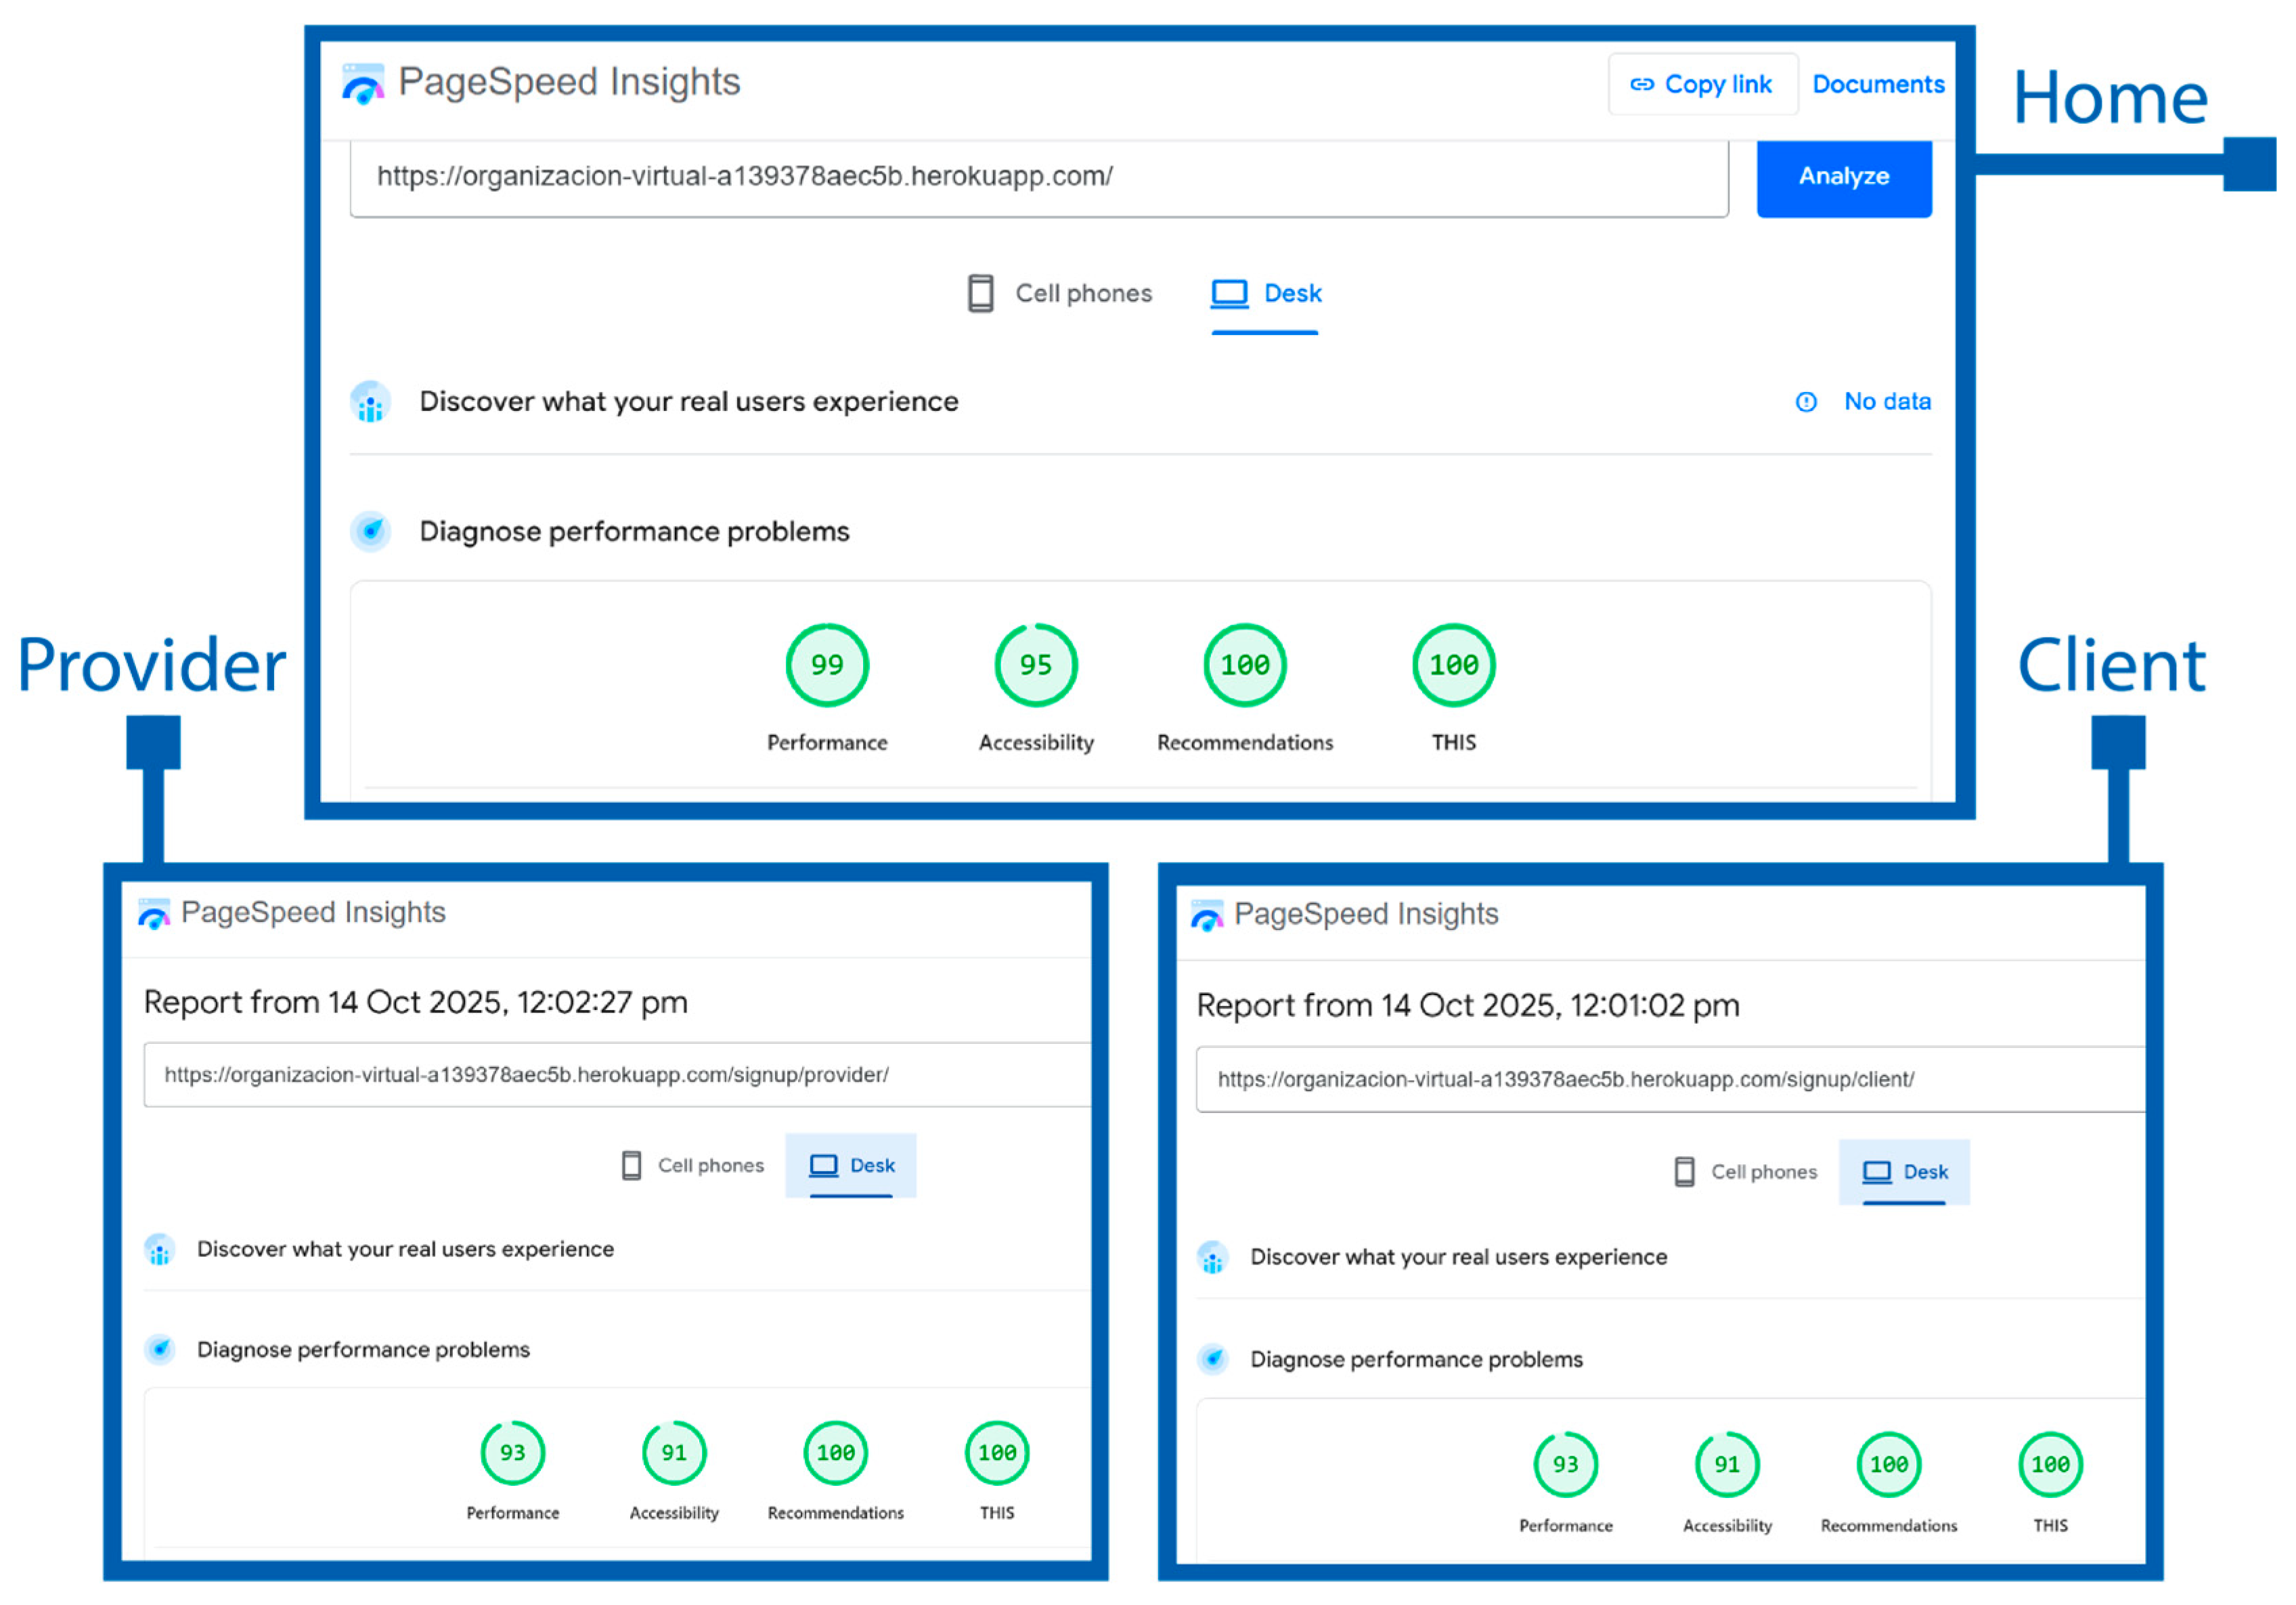Click the Diagnose performance problems icon in Home panel
Viewport: 2296px width, 1605px height.
coord(370,532)
